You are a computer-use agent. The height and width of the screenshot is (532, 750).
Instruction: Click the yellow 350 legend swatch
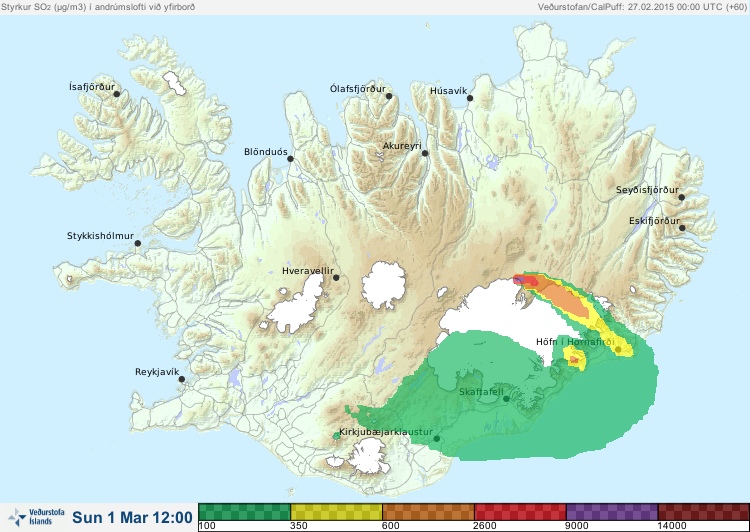tap(336, 512)
